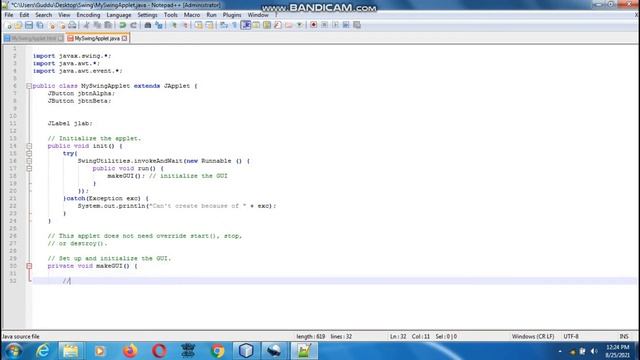This screenshot has height=360, width=640.
Task: Toggle INS insert mode in status bar
Action: (624, 336)
